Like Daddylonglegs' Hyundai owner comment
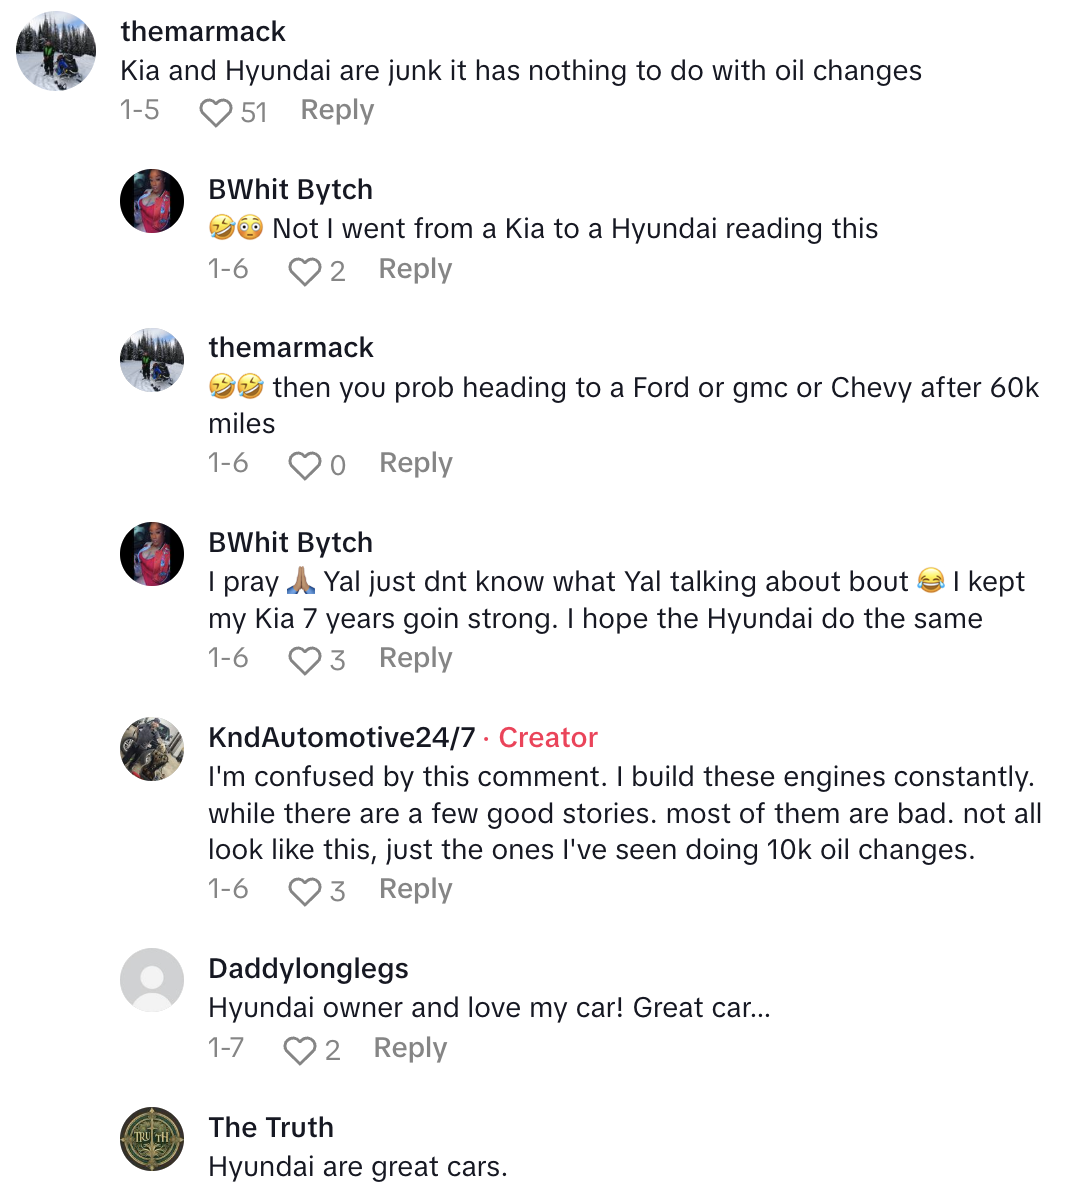 pos(299,1050)
